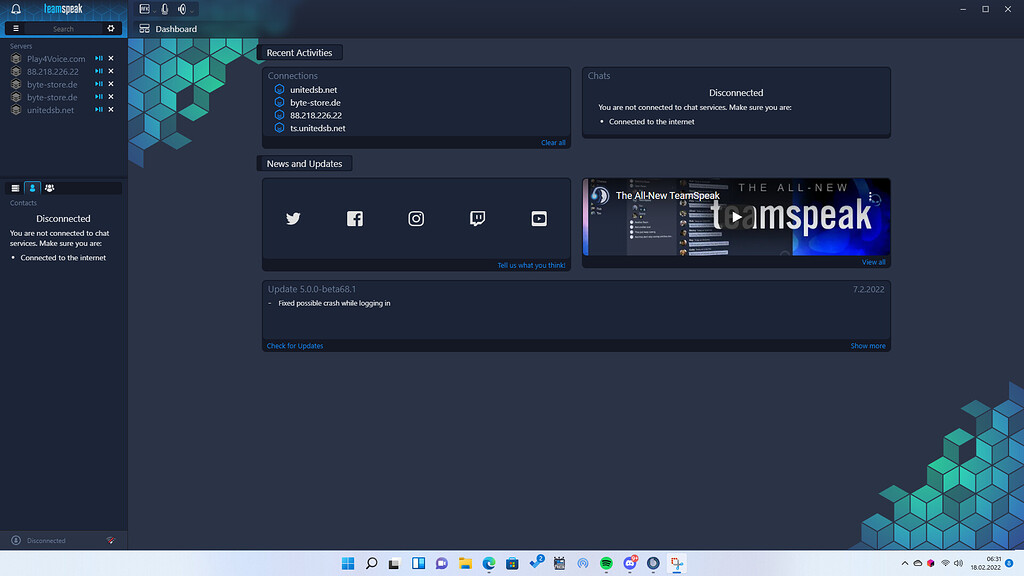This screenshot has width=1024, height=576.
Task: Open the hamburger menu next to Search
Action: tap(16, 28)
